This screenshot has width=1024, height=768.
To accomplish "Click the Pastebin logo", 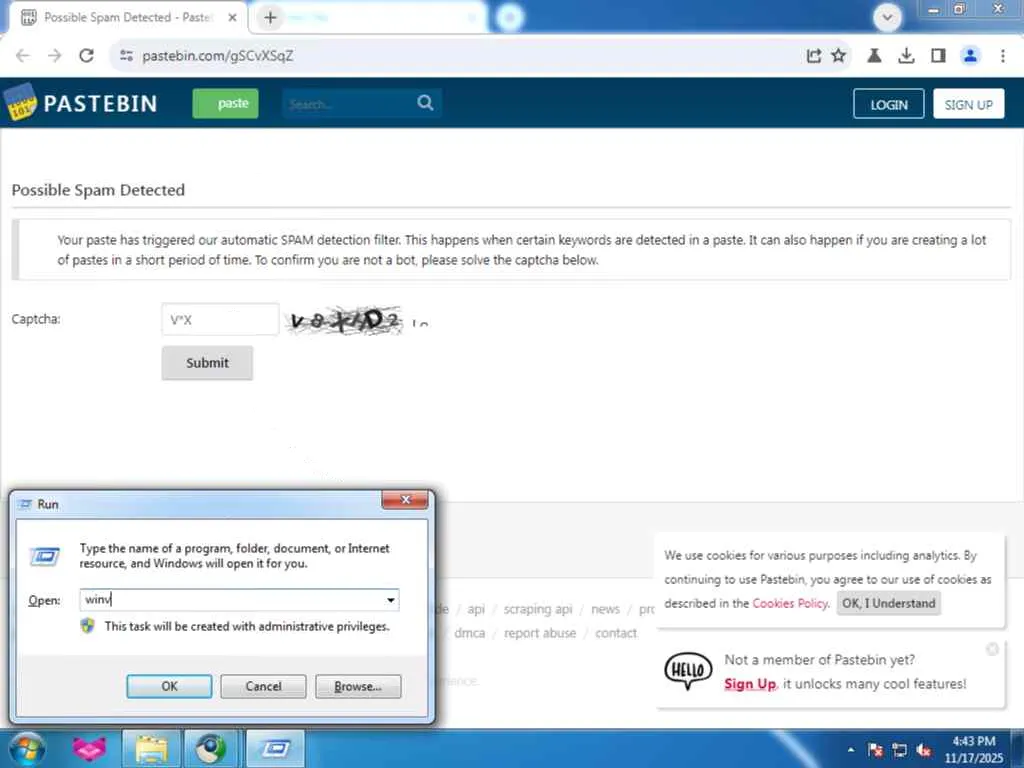I will click(x=81, y=103).
